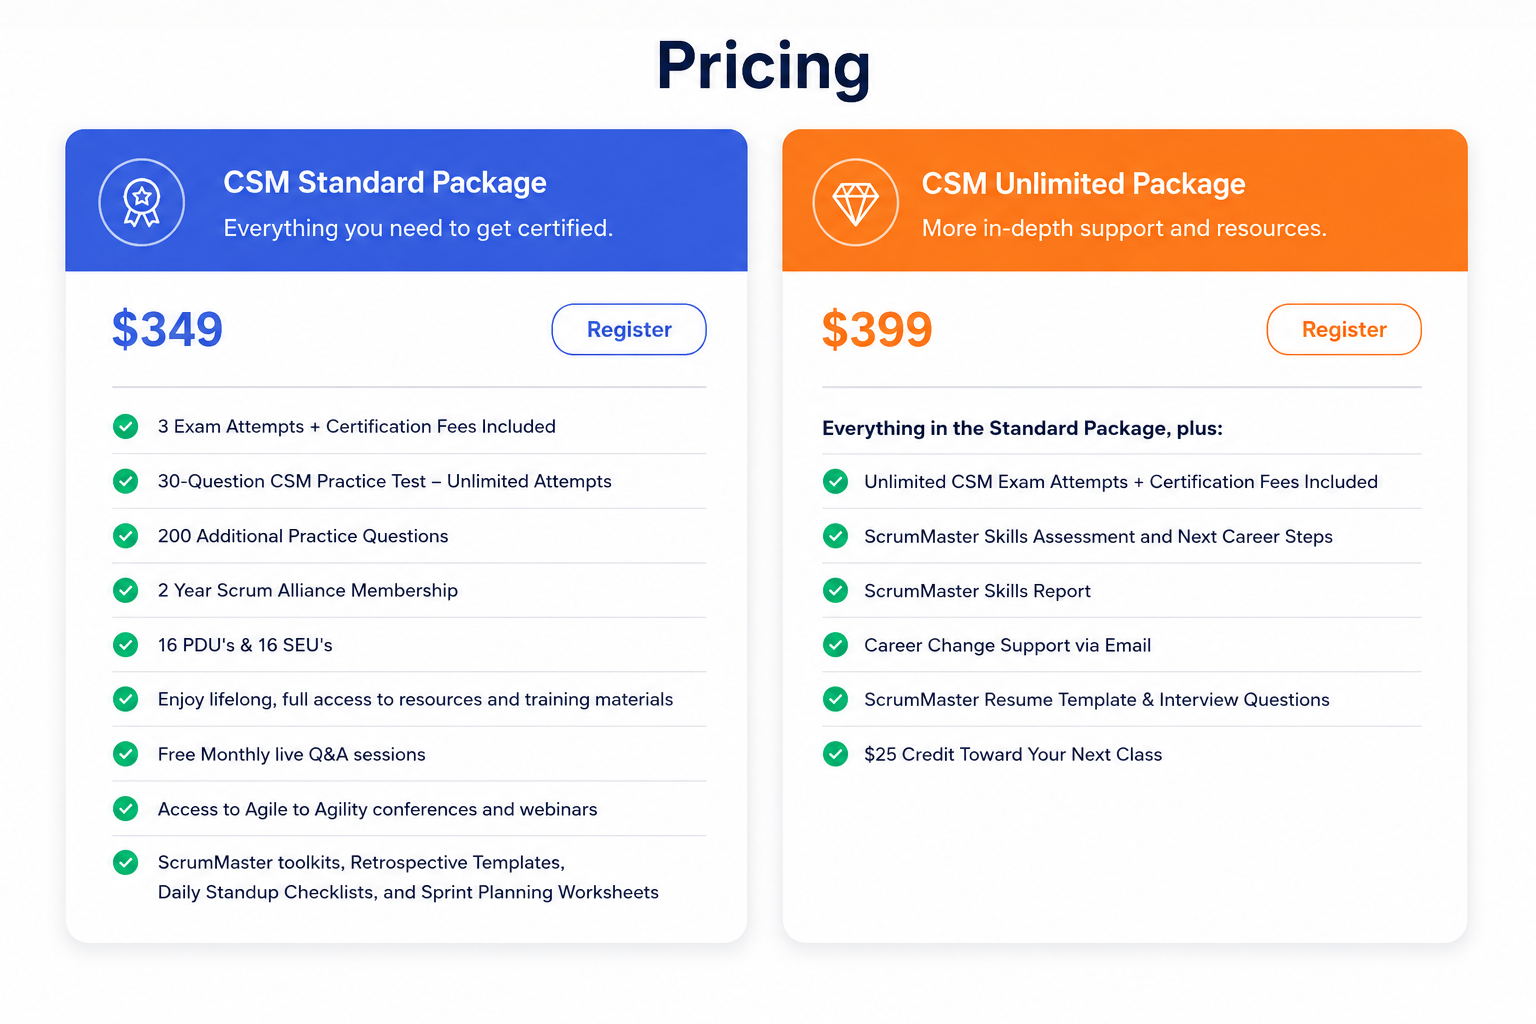
Task: Click the $399 price text
Action: (877, 329)
